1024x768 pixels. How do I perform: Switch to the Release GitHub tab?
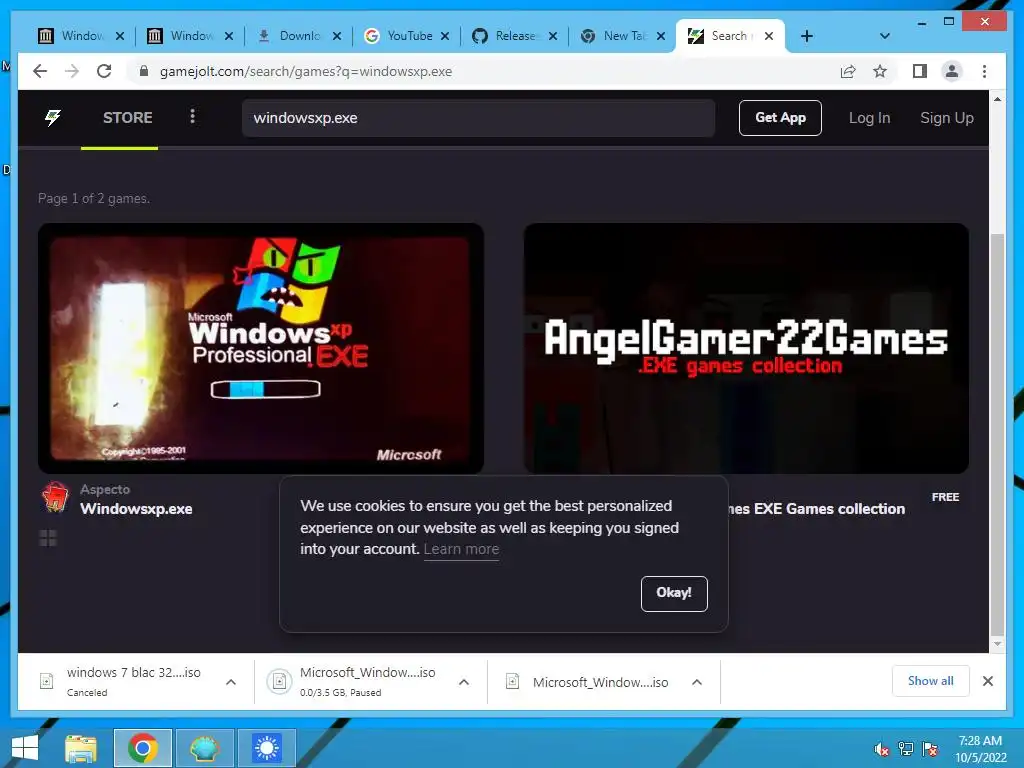tap(515, 36)
